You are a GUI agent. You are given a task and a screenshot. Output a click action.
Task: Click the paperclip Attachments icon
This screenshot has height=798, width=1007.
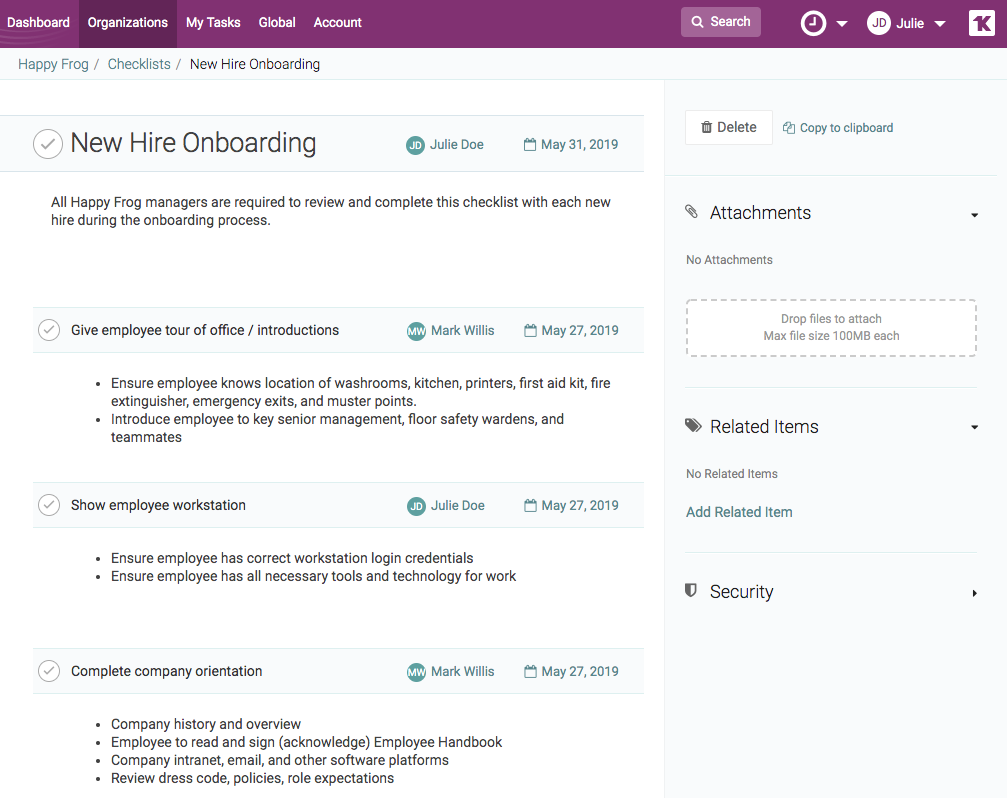point(692,212)
